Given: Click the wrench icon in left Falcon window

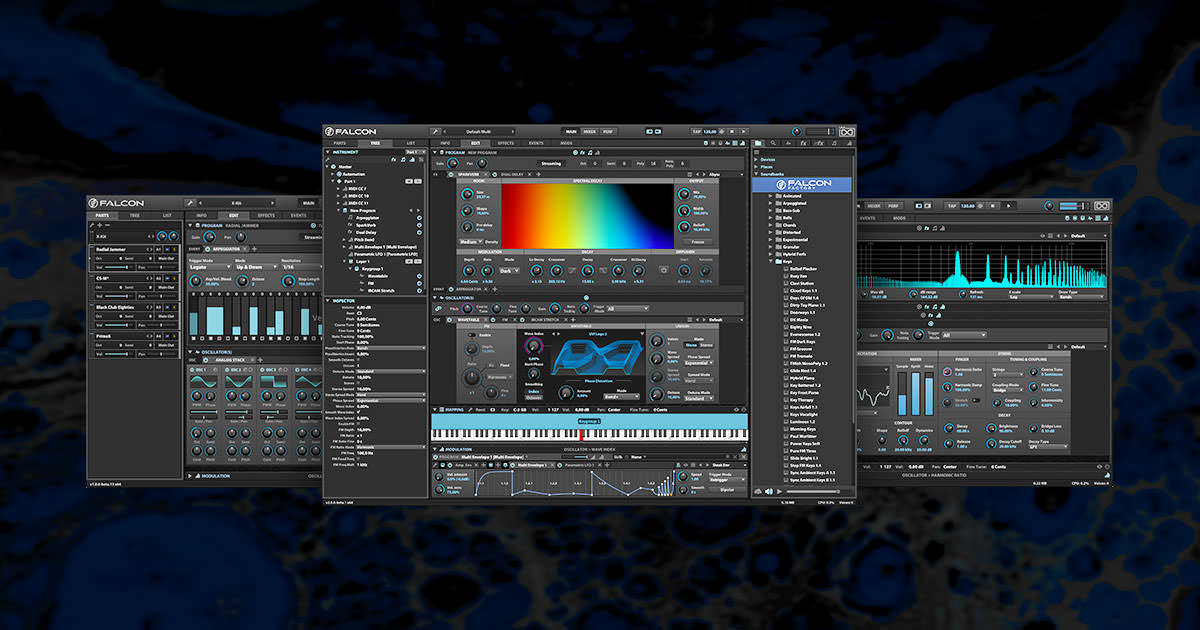Looking at the screenshot, I should pyautogui.click(x=190, y=203).
